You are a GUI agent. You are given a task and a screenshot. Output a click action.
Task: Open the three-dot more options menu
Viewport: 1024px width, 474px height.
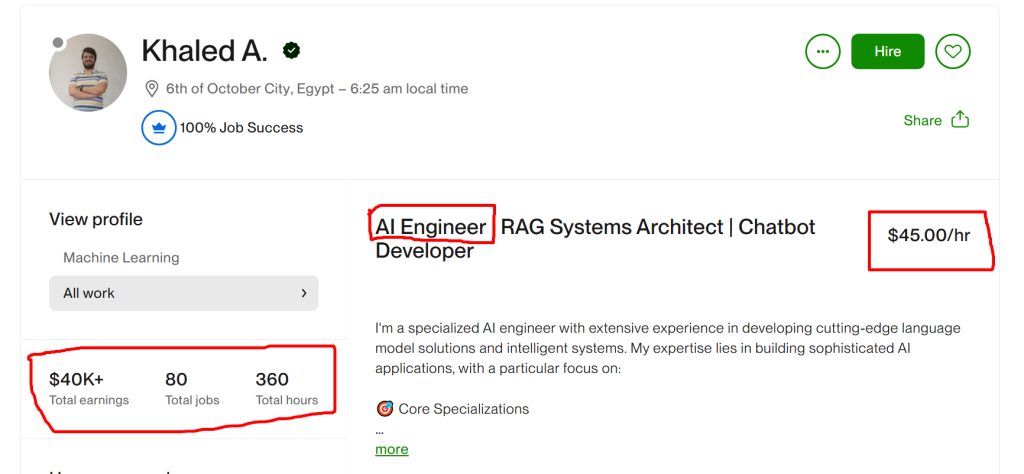click(822, 51)
